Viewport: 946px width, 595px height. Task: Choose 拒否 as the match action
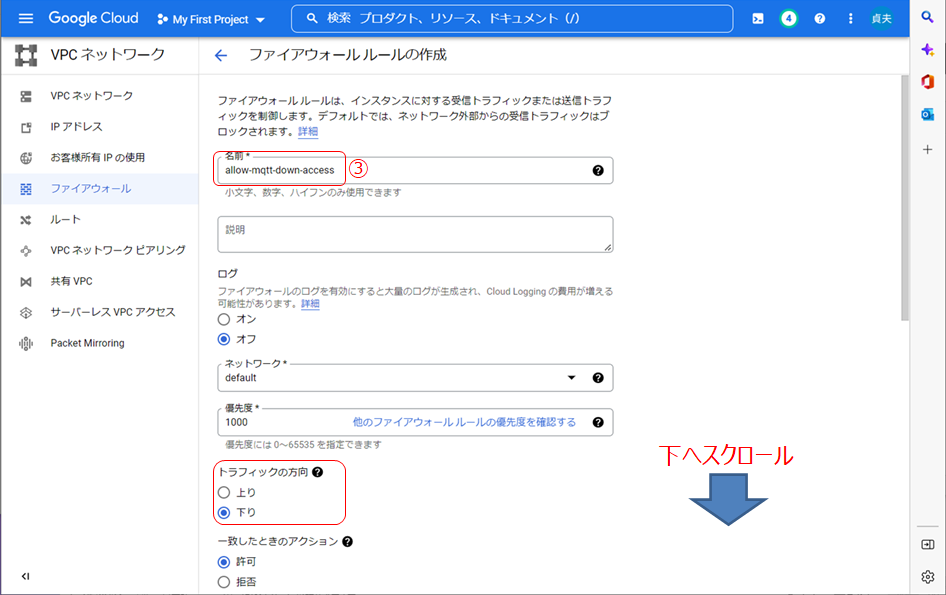click(224, 582)
